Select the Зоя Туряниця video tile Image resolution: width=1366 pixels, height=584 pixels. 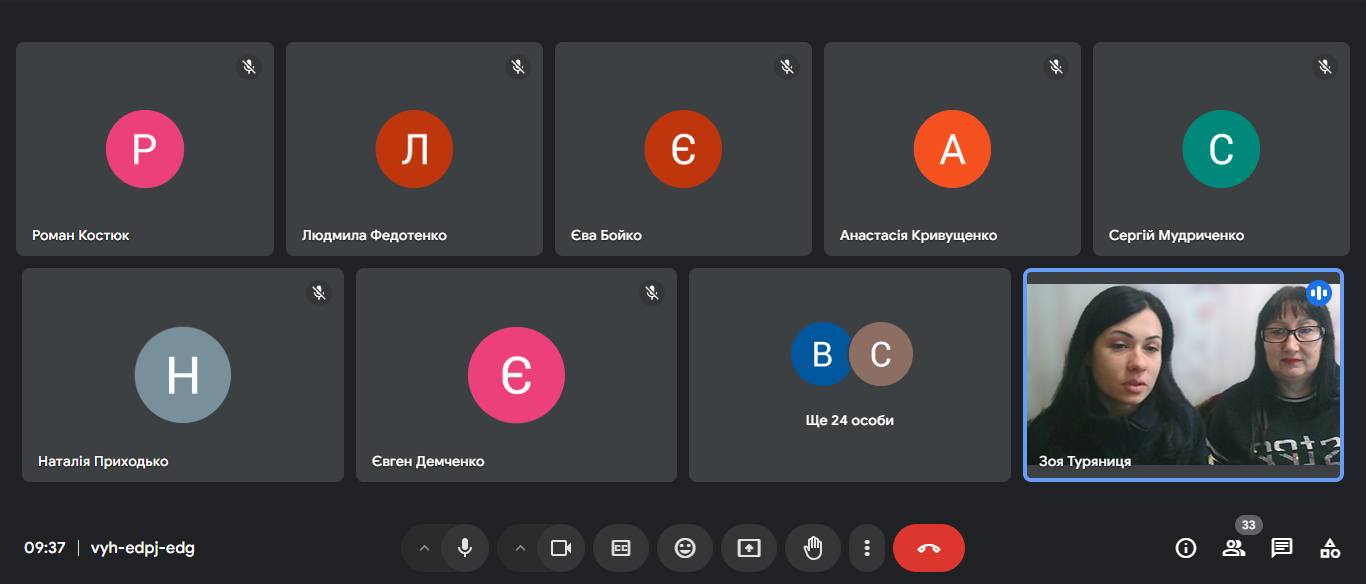pos(1183,375)
